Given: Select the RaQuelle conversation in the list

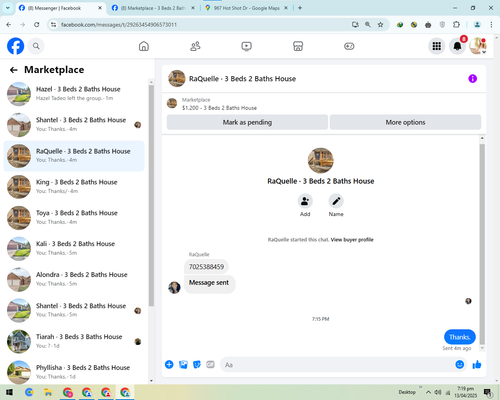Looking at the screenshot, I should point(74,156).
